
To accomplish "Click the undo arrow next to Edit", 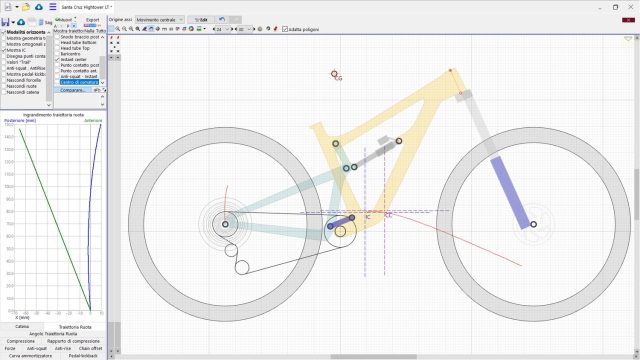I will coord(222,20).
